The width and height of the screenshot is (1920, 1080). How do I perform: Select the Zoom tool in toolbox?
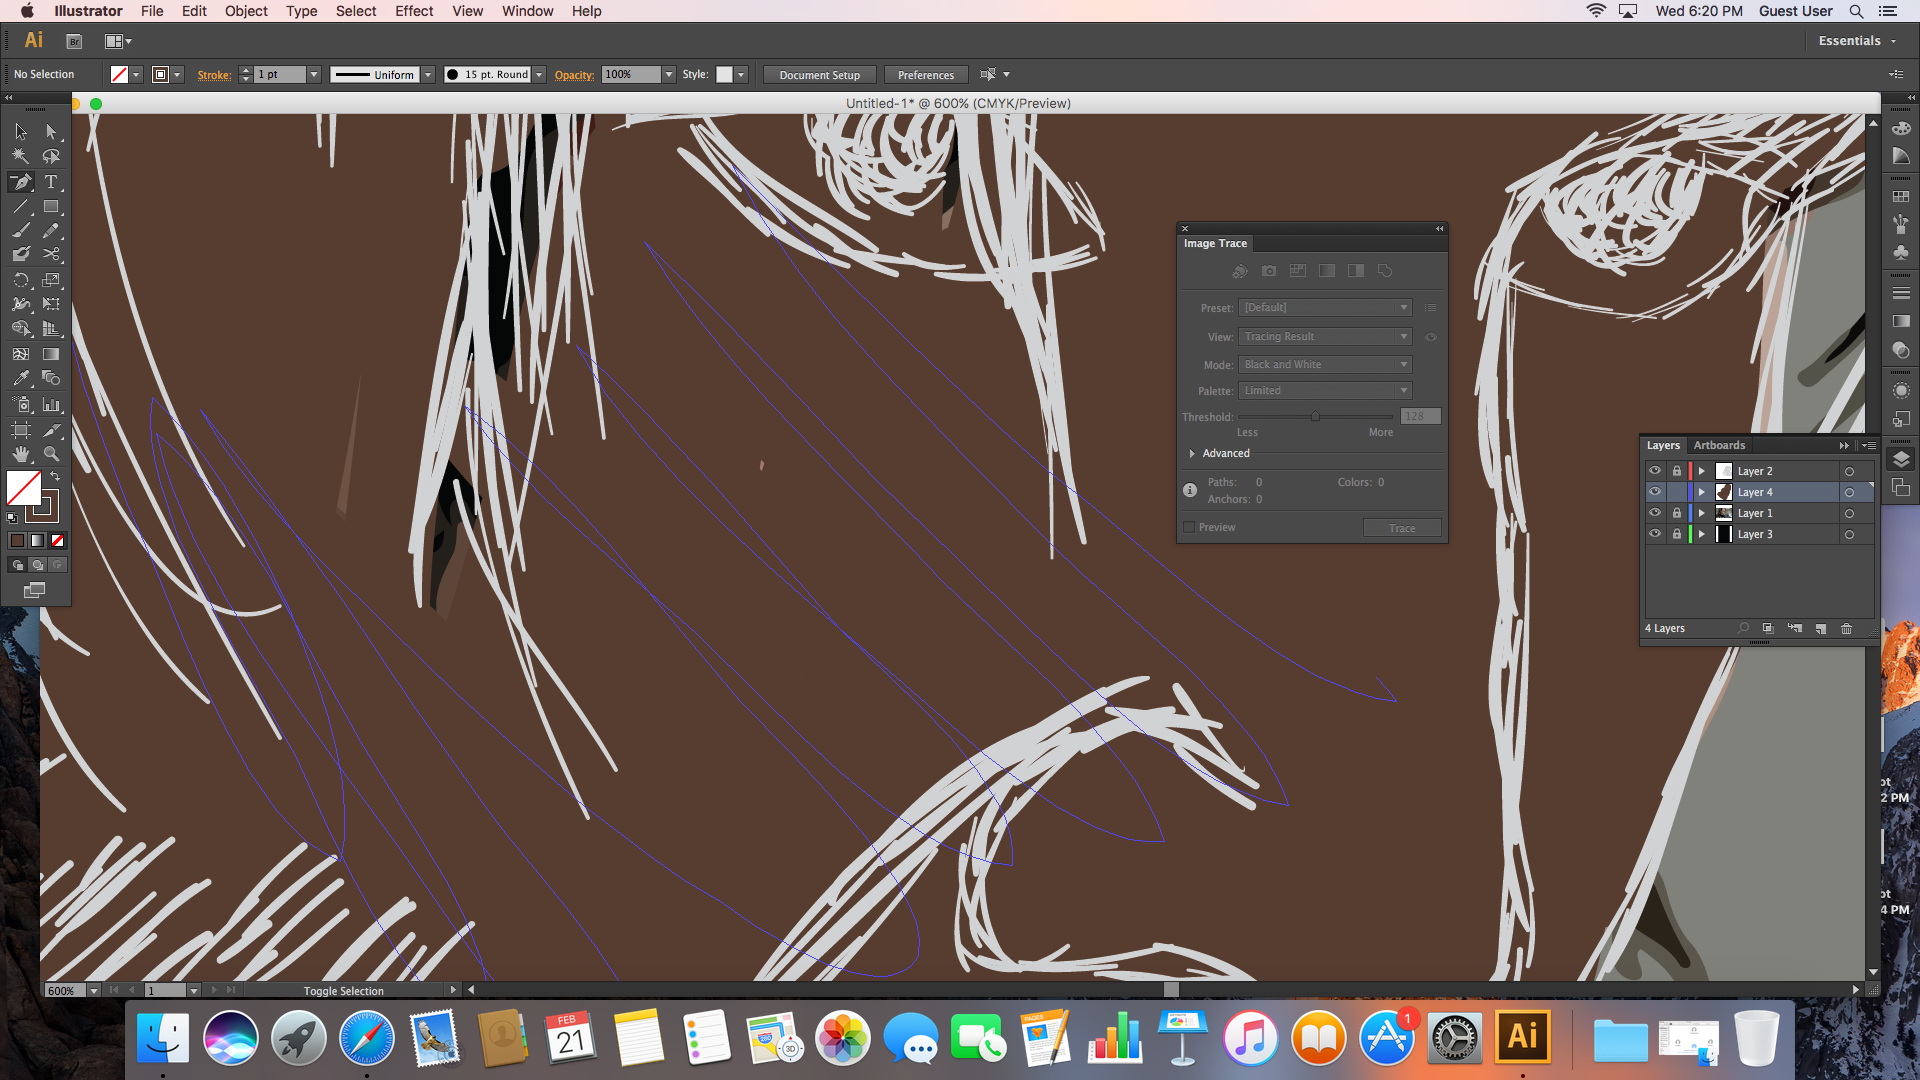[51, 454]
